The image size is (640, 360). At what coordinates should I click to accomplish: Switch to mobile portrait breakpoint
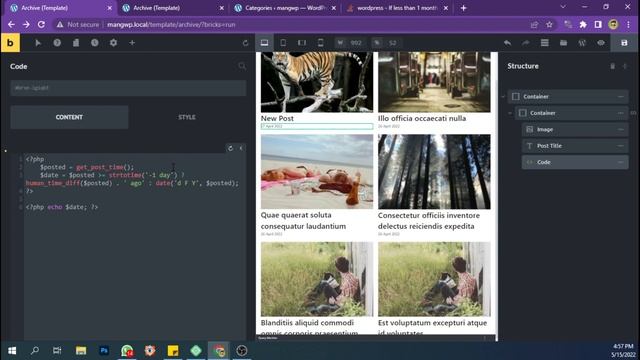[320, 43]
